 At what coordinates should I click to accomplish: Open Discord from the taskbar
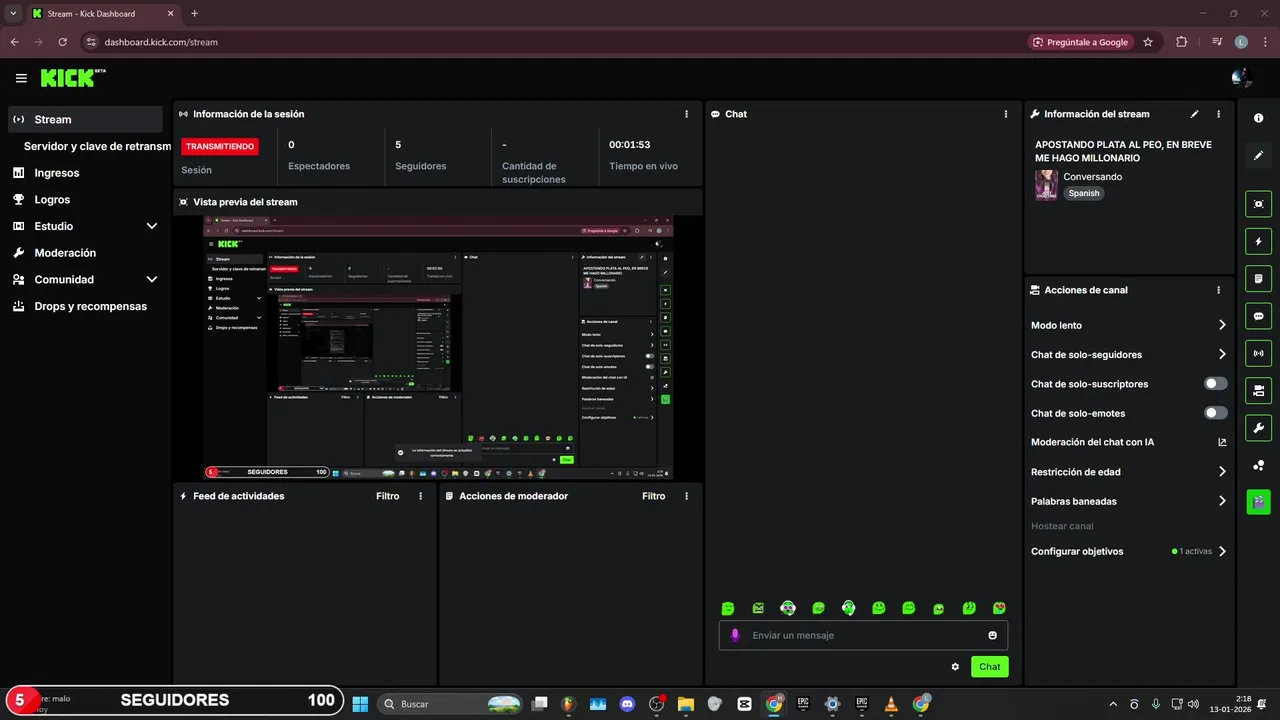(627, 704)
